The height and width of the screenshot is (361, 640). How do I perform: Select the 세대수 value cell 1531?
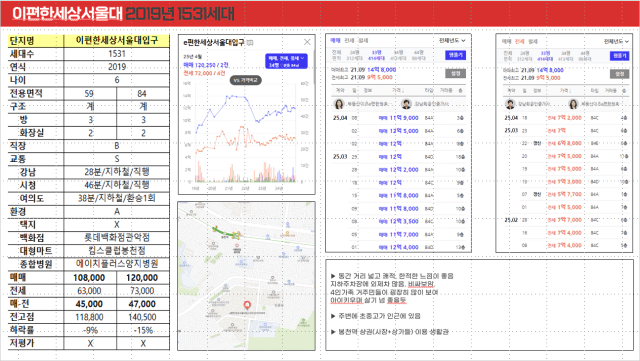(117, 54)
